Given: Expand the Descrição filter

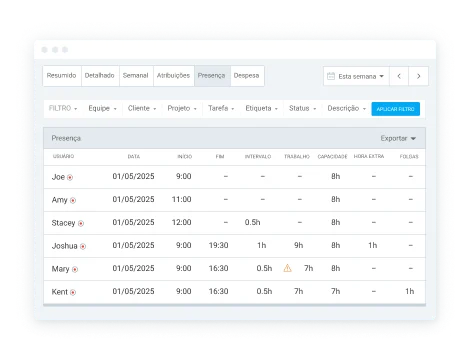Looking at the screenshot, I should (347, 108).
